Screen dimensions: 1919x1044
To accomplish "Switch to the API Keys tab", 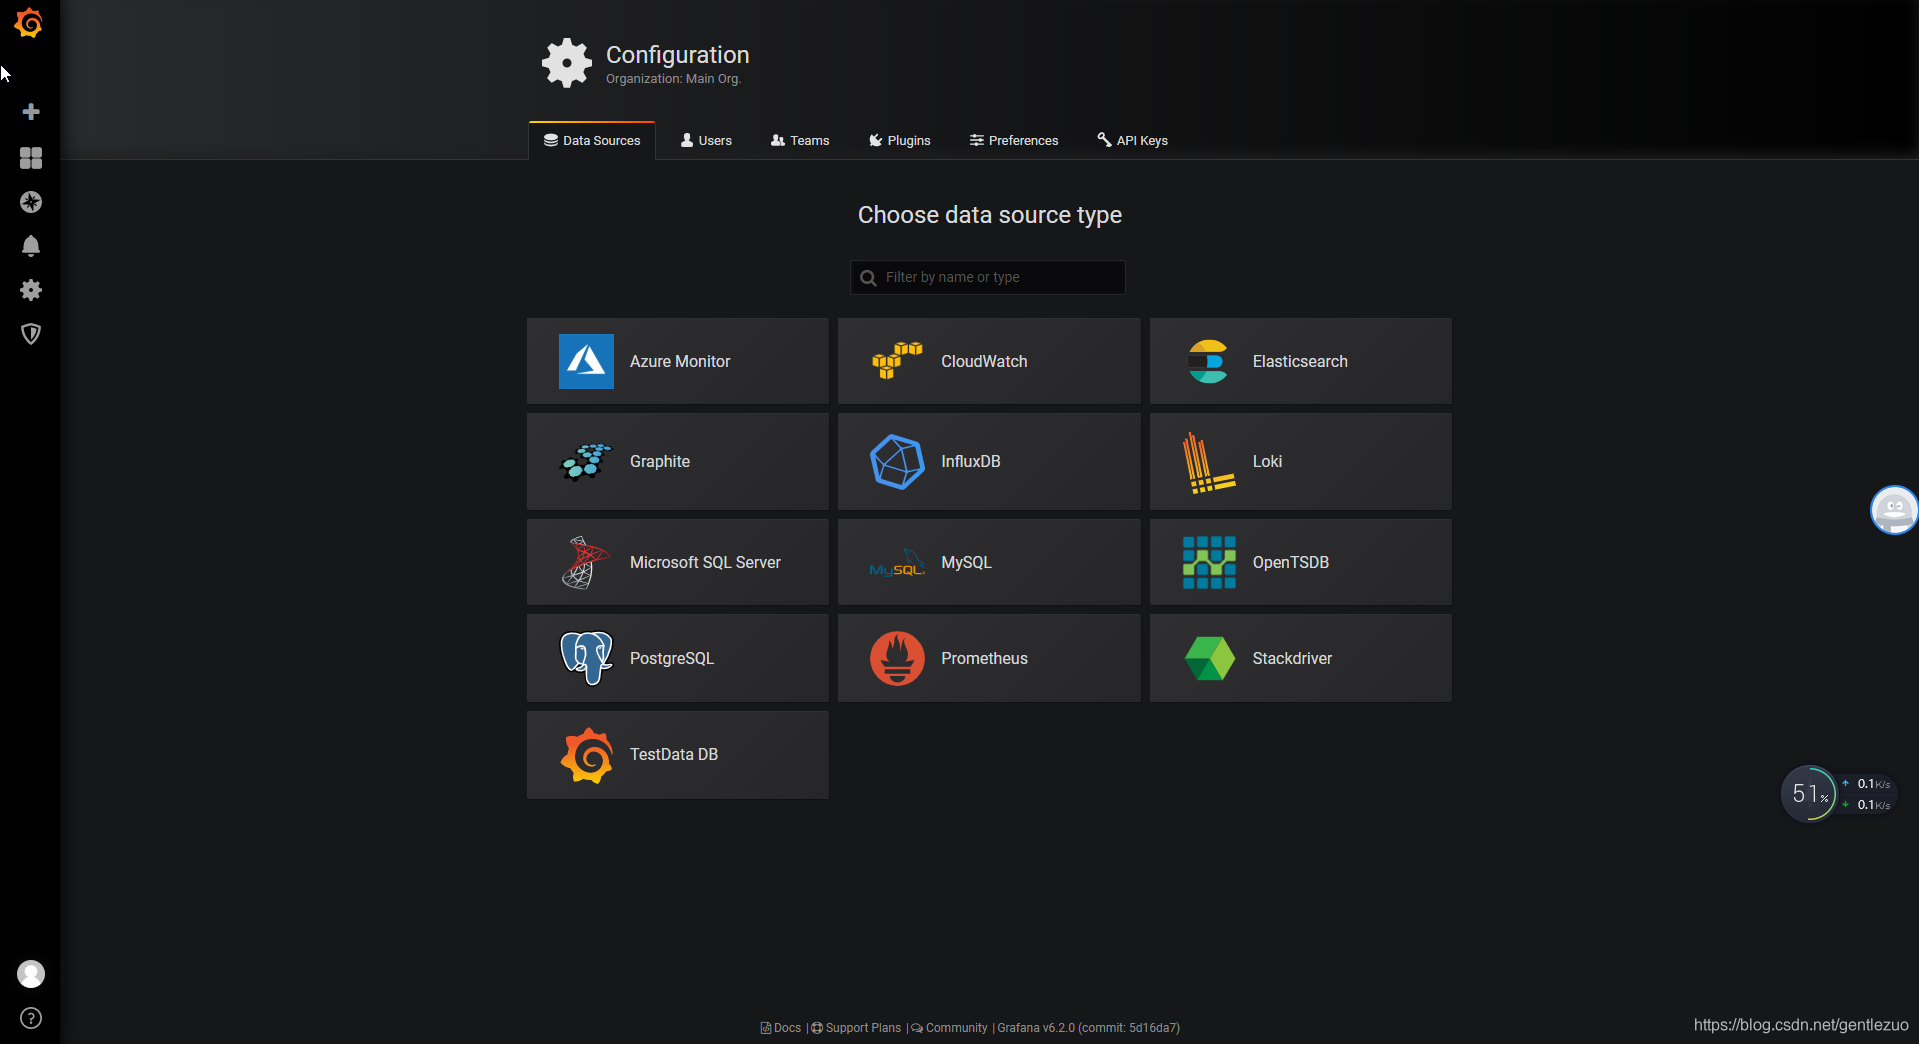I will point(1133,141).
